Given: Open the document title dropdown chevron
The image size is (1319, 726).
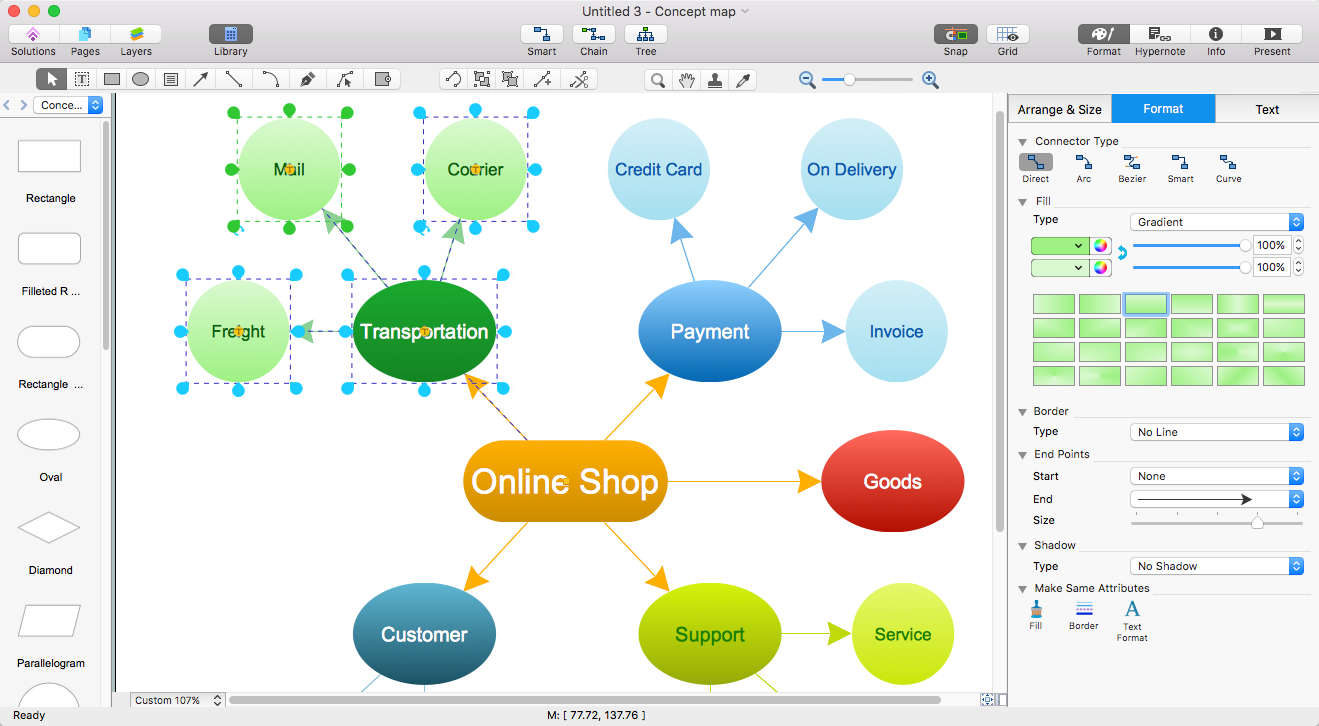Looking at the screenshot, I should pos(745,12).
